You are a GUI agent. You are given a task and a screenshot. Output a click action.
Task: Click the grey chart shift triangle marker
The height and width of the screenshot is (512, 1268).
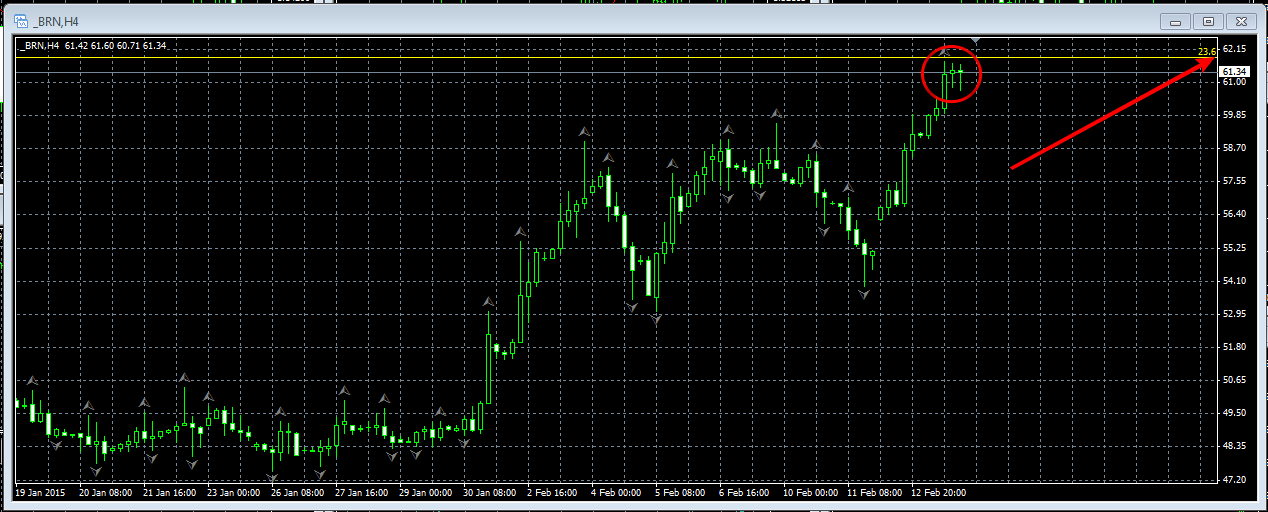coord(975,41)
